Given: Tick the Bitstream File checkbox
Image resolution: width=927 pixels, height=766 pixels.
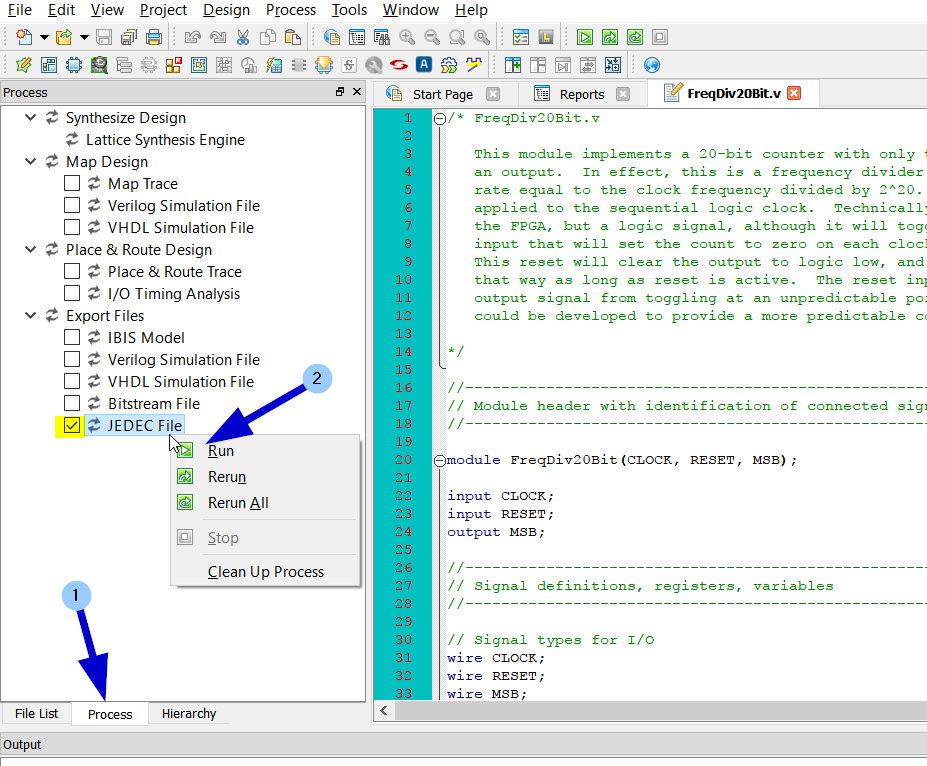Looking at the screenshot, I should click(72, 403).
